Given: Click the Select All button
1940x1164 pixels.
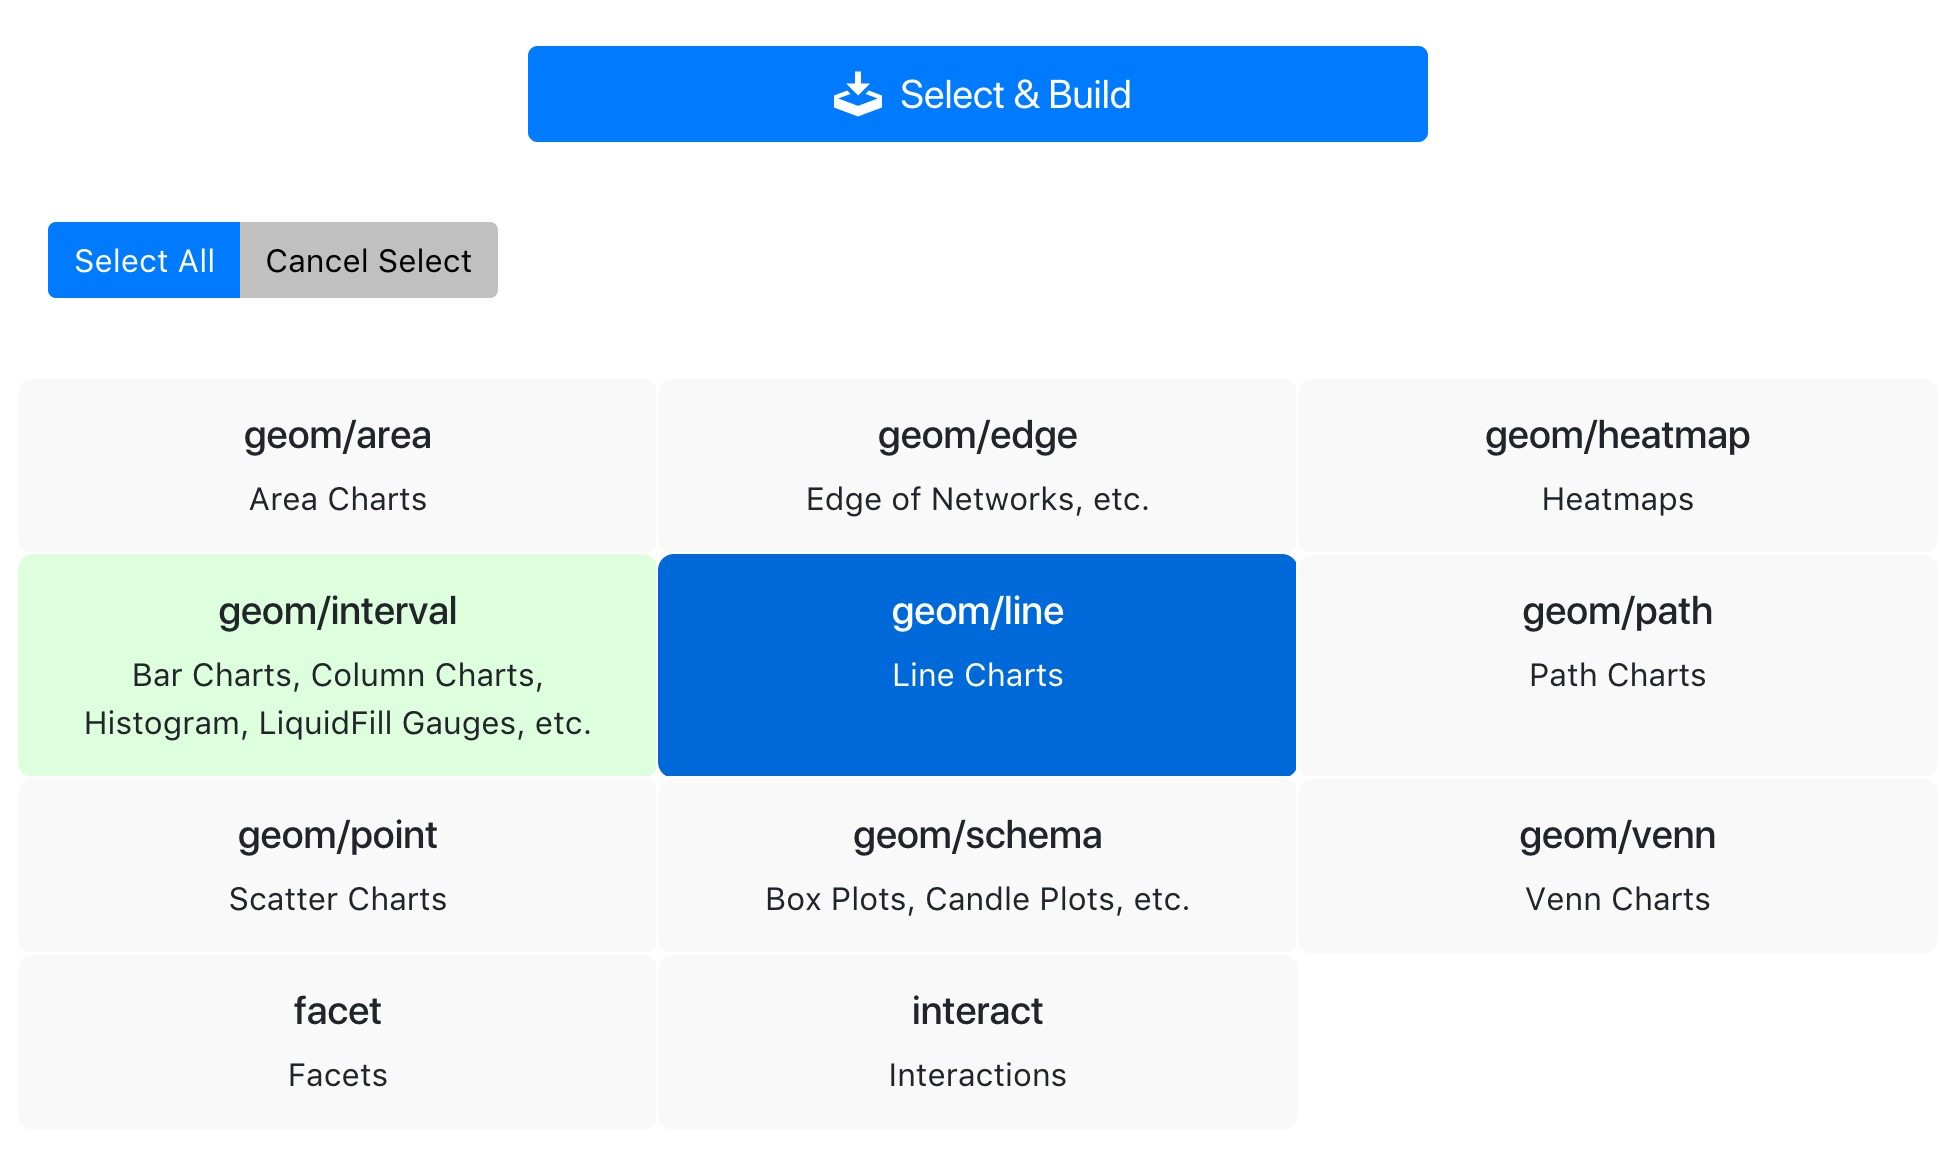Looking at the screenshot, I should tap(144, 260).
